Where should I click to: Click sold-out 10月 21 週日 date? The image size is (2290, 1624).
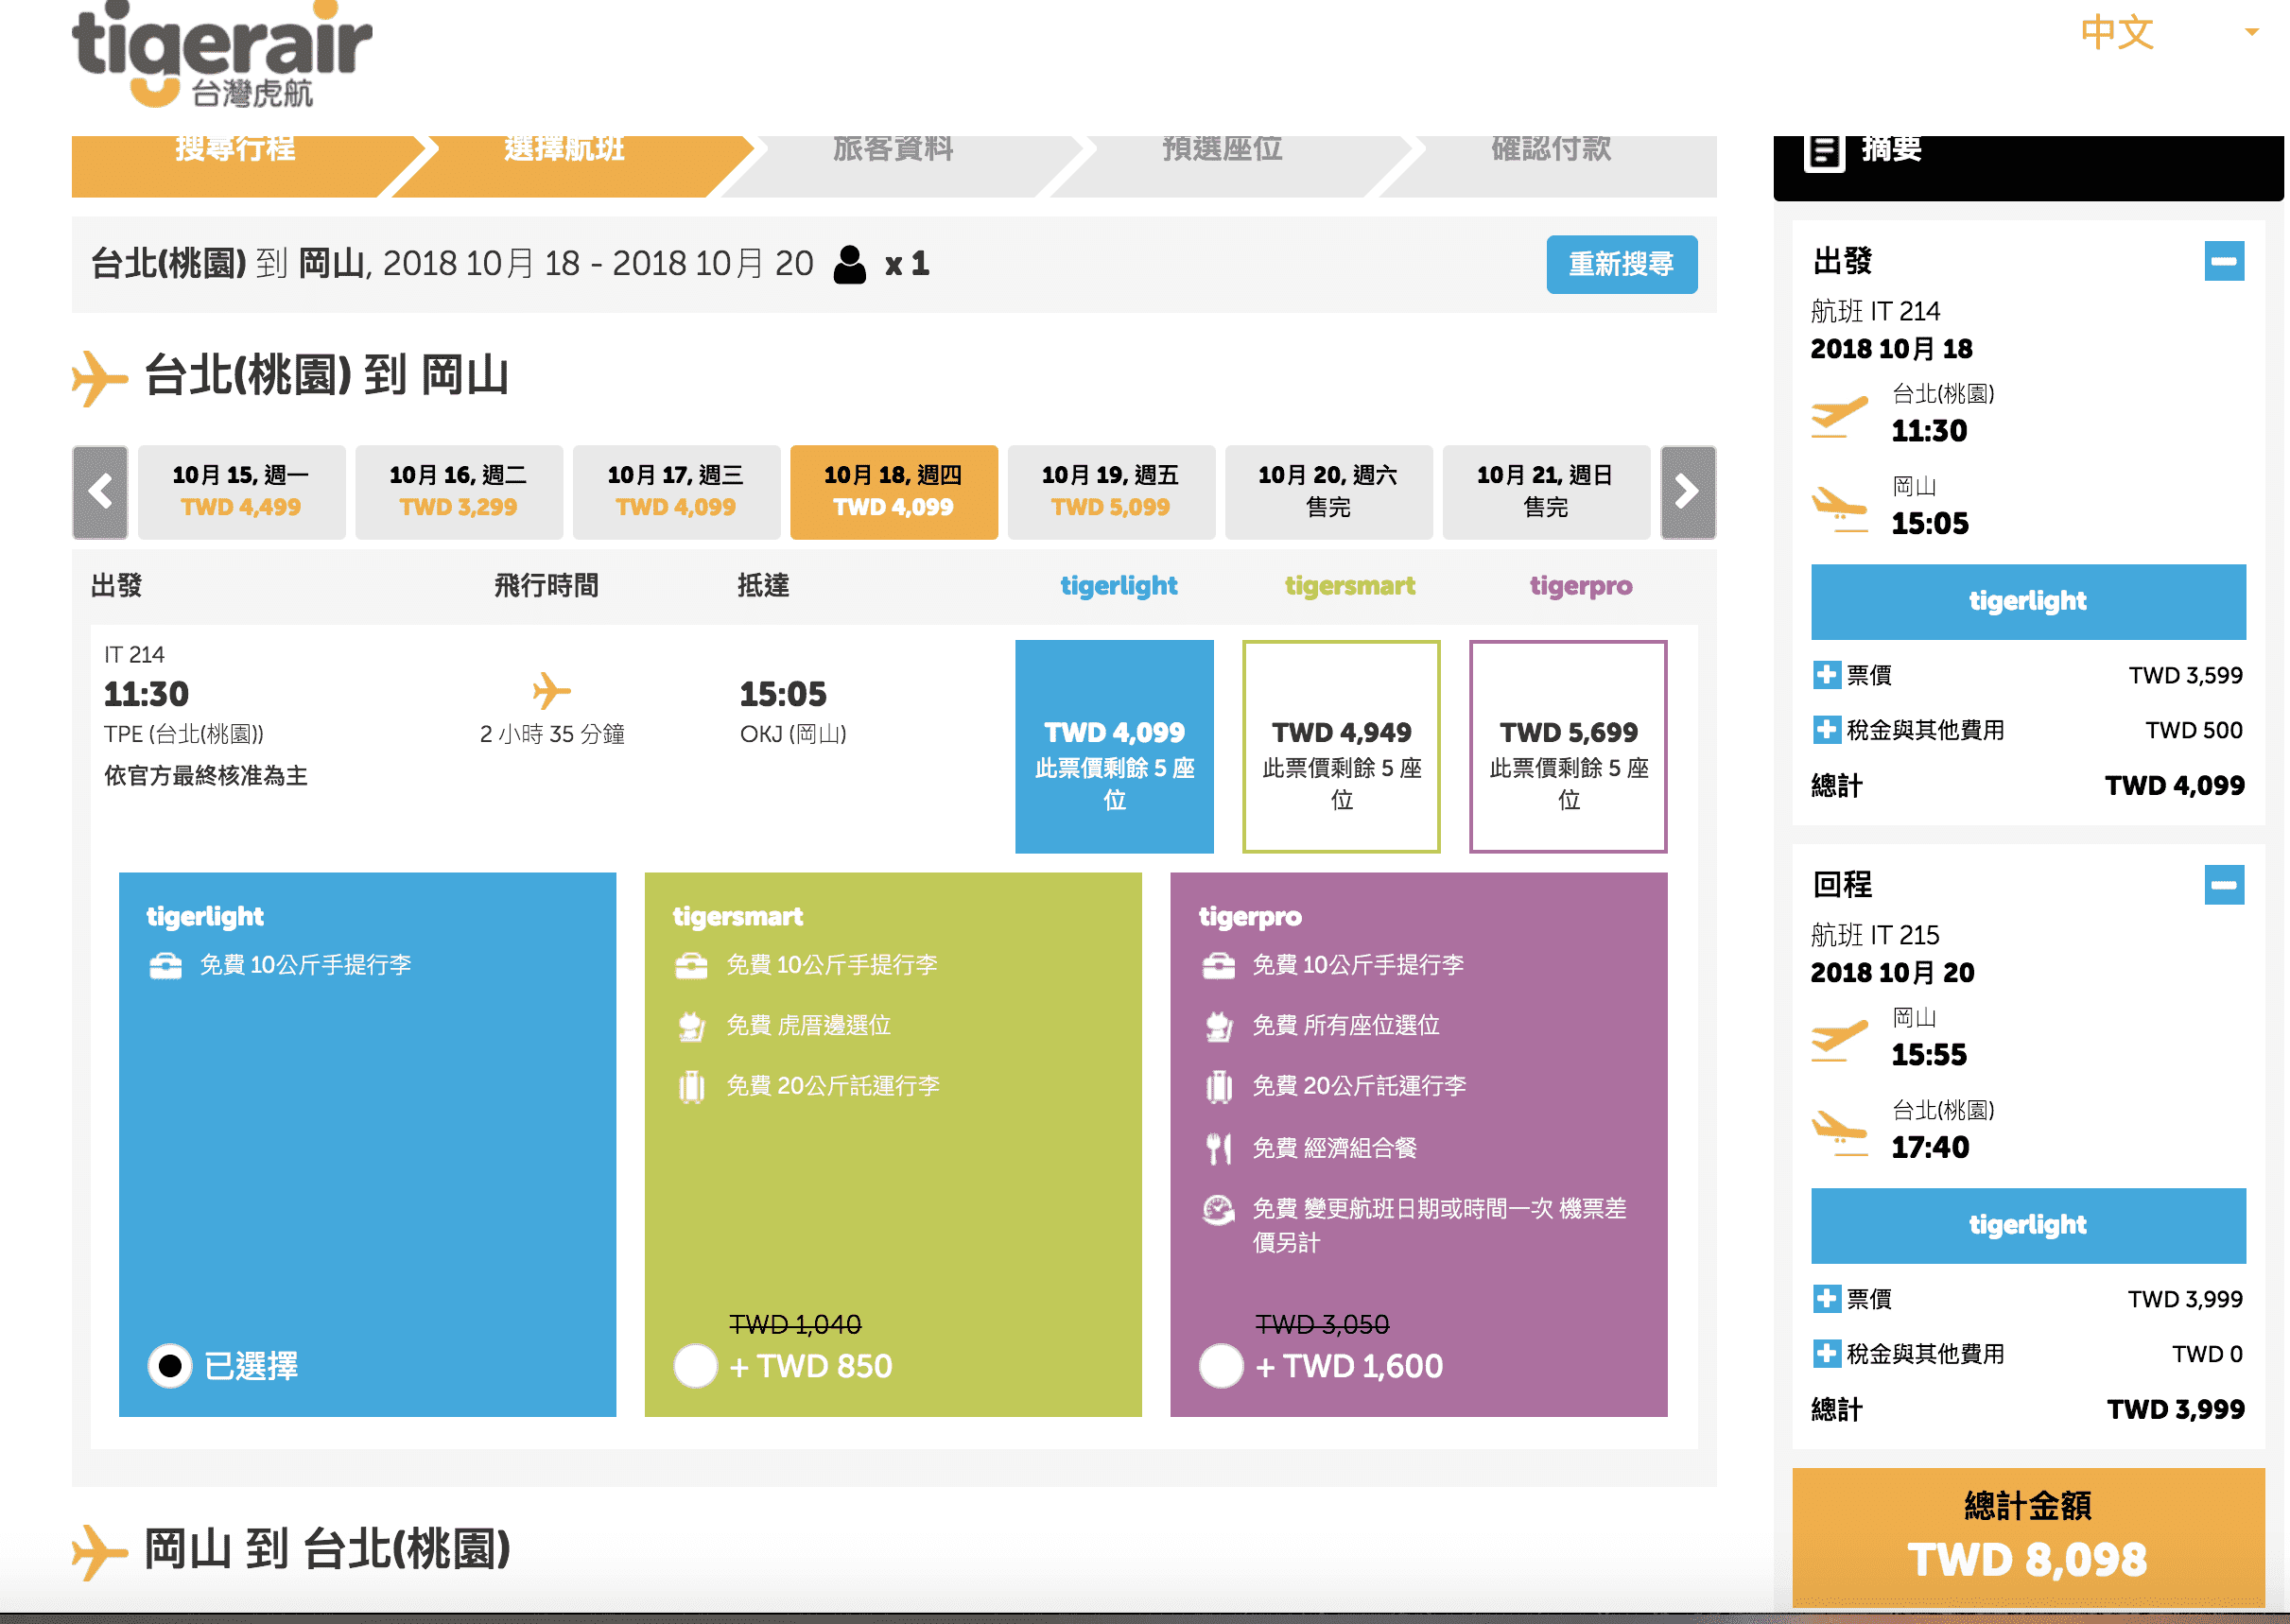(x=1546, y=492)
